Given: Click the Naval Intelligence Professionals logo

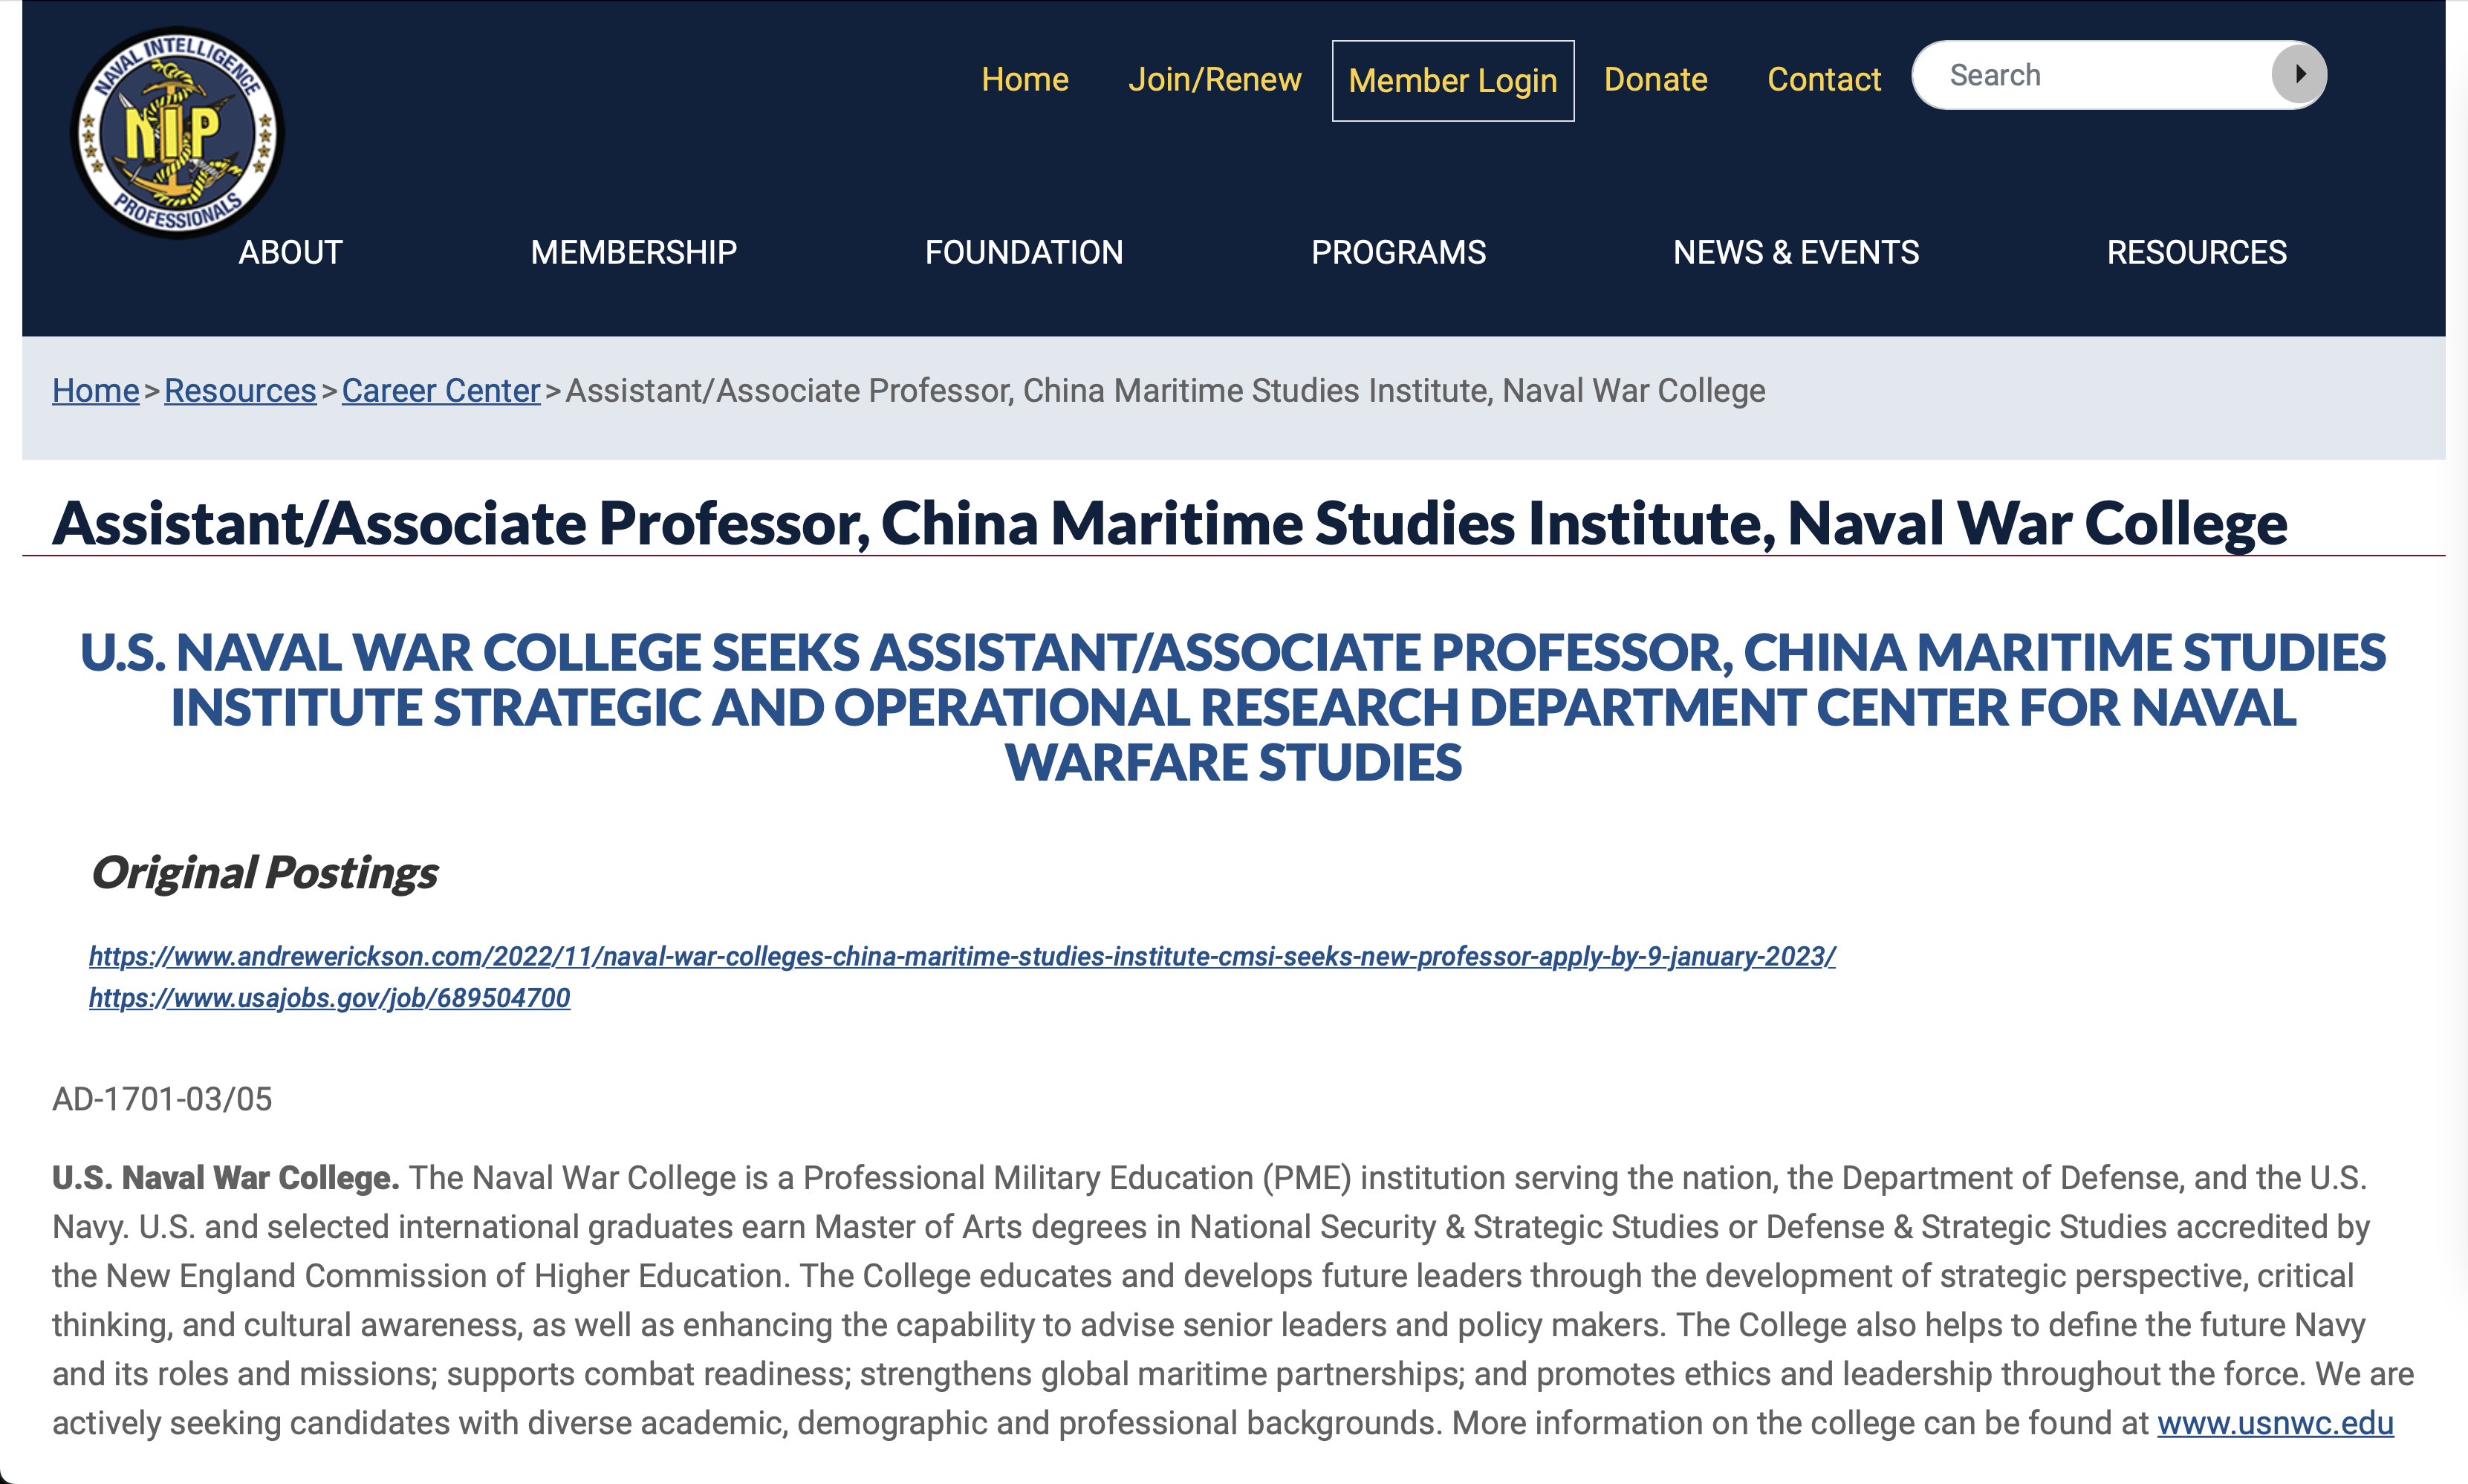Looking at the screenshot, I should [x=178, y=132].
